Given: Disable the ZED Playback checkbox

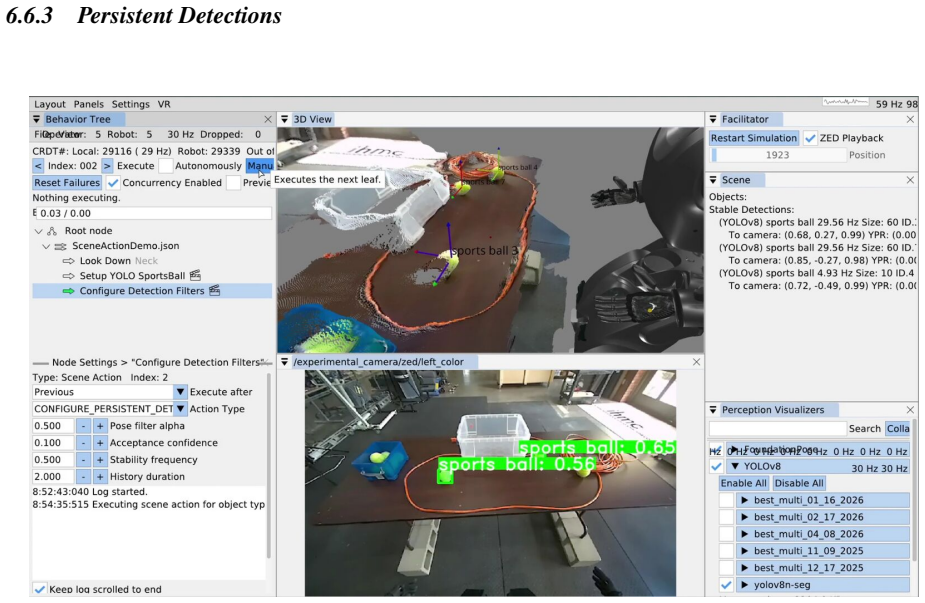Looking at the screenshot, I should (810, 138).
